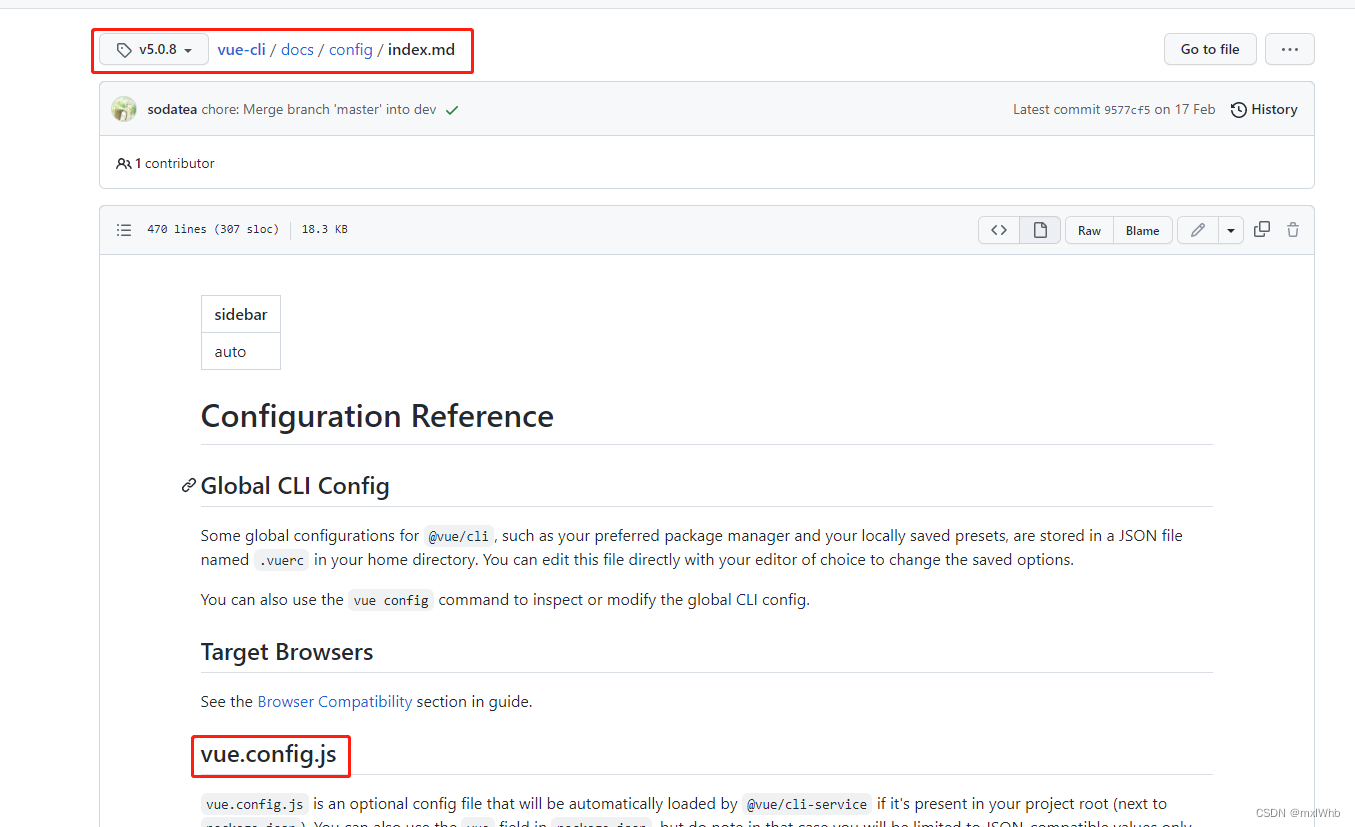
Task: Click the Go to file button
Action: click(1210, 49)
